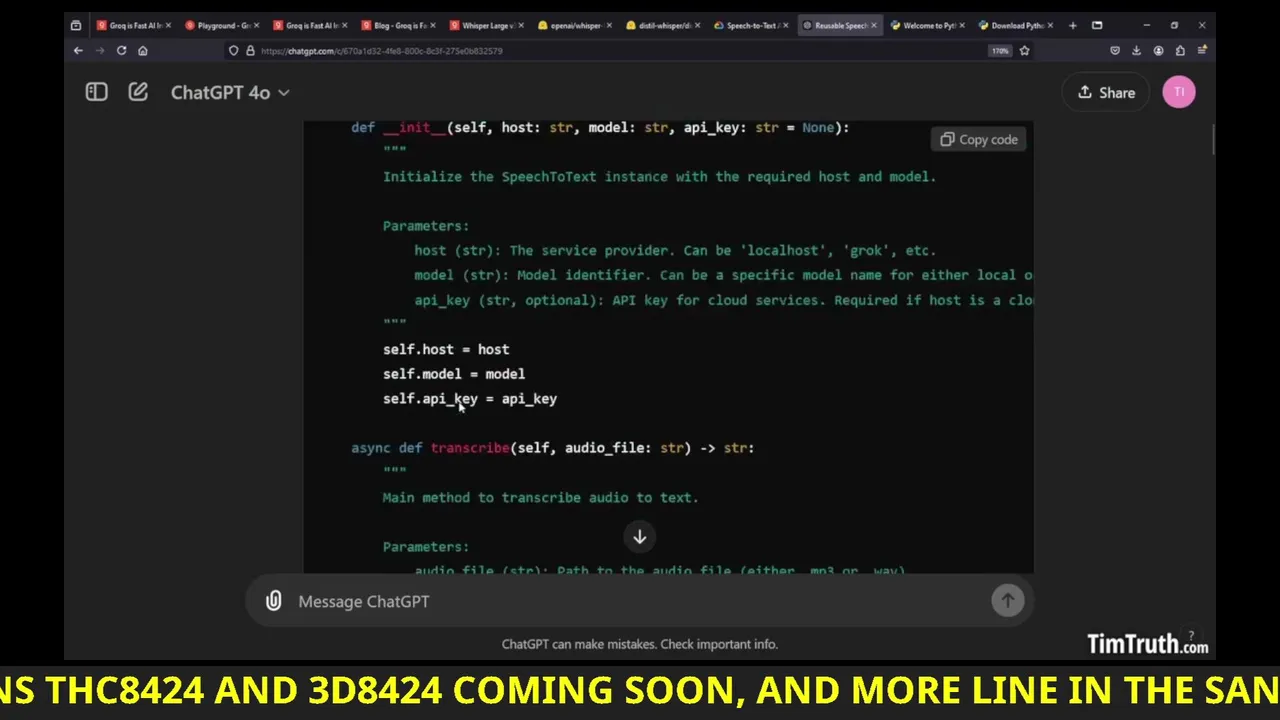This screenshot has height=720, width=1280.
Task: Open a new browser tab
Action: pyautogui.click(x=1072, y=25)
